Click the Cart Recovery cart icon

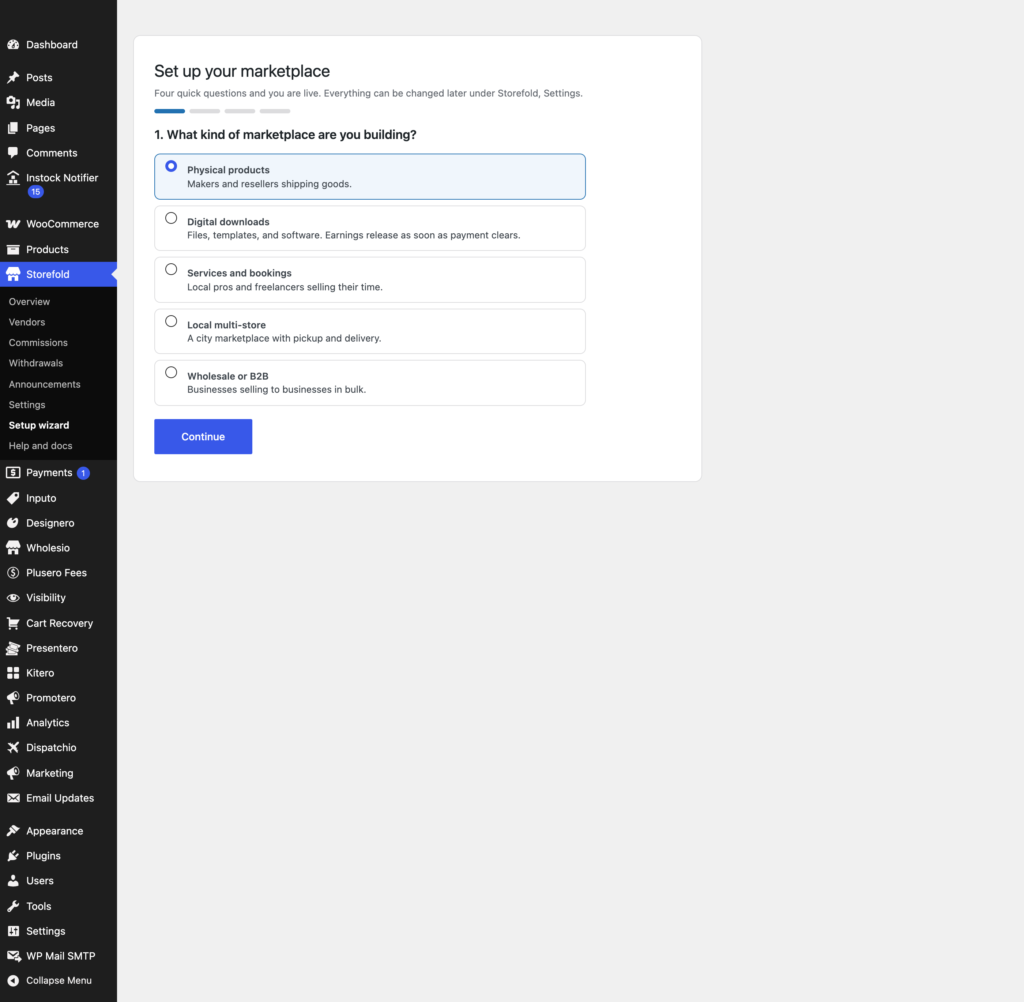tap(13, 623)
